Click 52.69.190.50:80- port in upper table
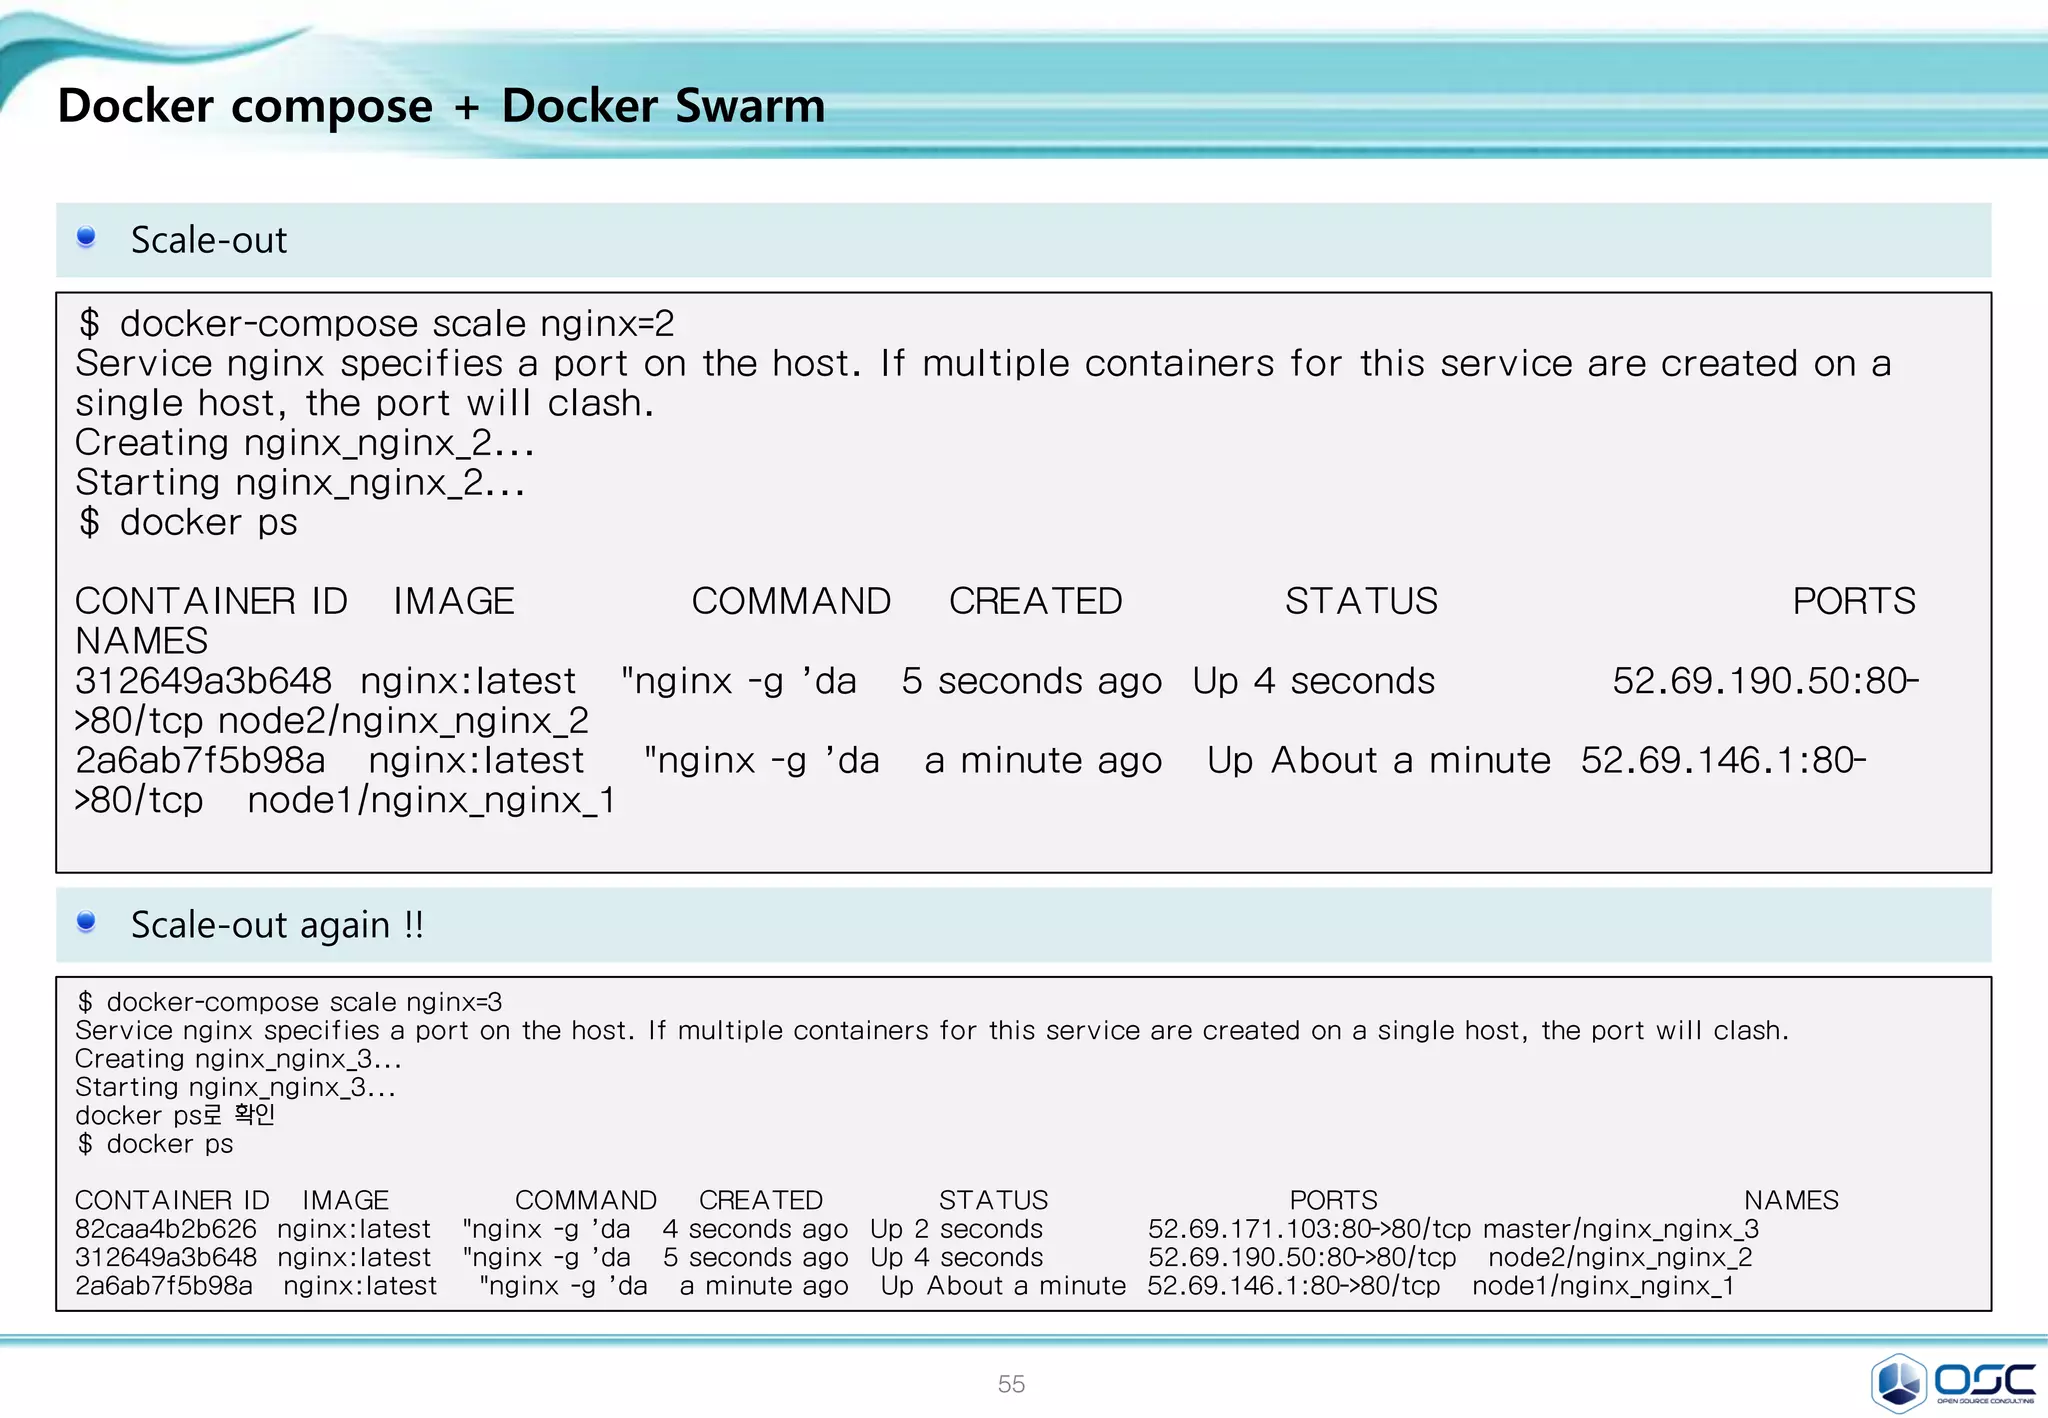 point(1766,681)
